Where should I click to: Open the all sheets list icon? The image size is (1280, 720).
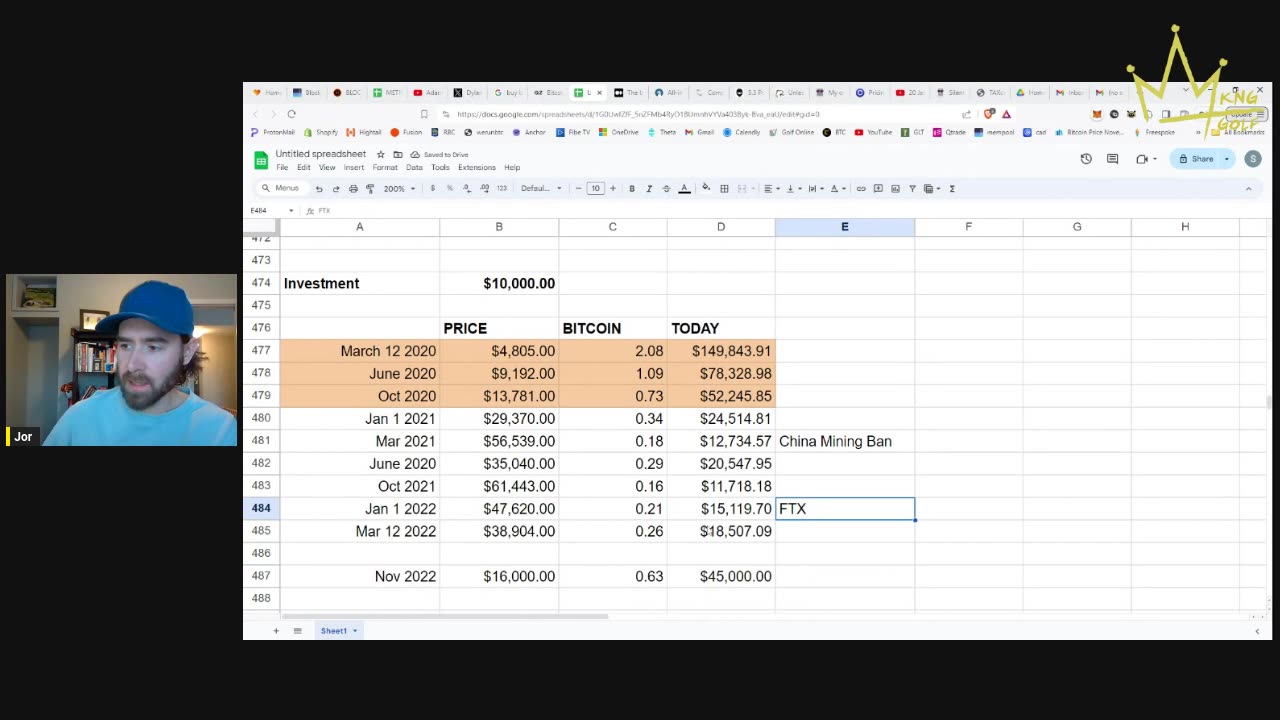tap(297, 631)
